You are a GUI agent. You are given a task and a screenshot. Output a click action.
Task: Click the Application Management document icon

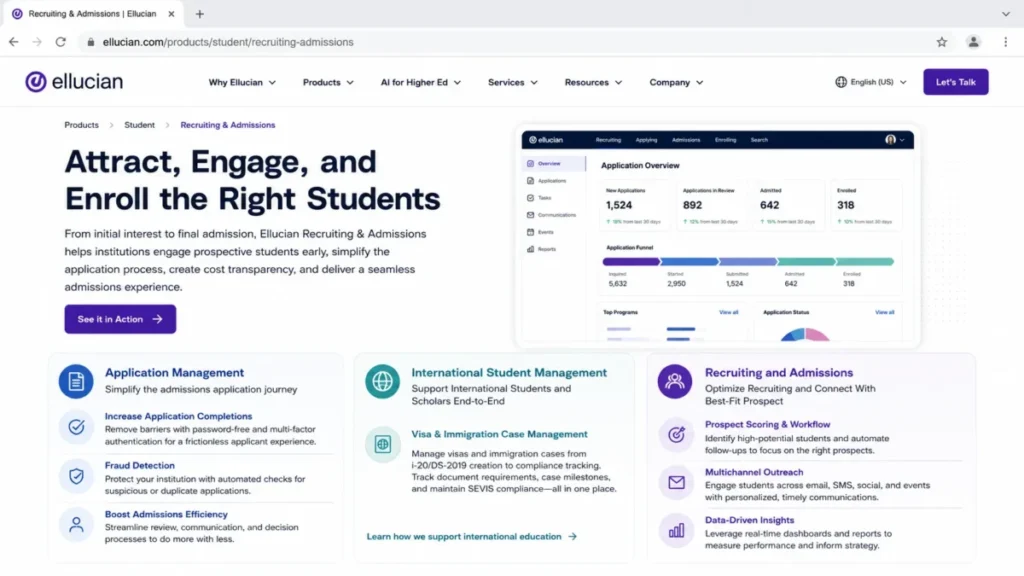pyautogui.click(x=76, y=381)
